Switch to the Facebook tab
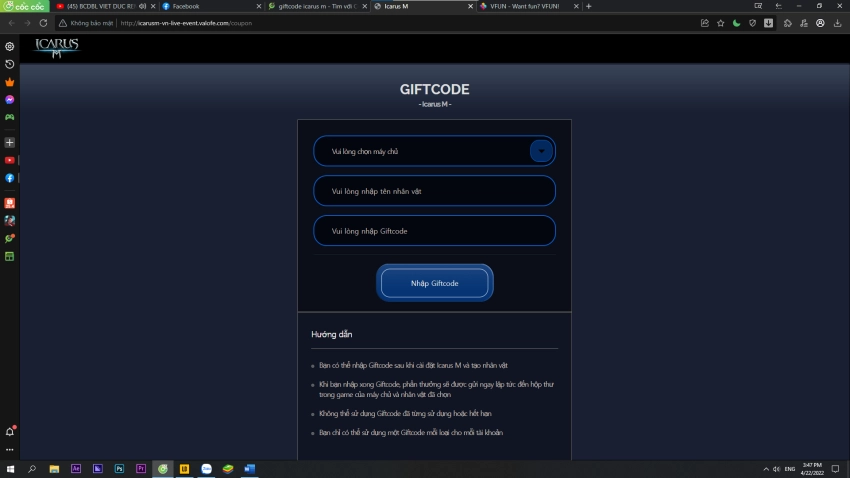This screenshot has height=478, width=850. coord(205,6)
